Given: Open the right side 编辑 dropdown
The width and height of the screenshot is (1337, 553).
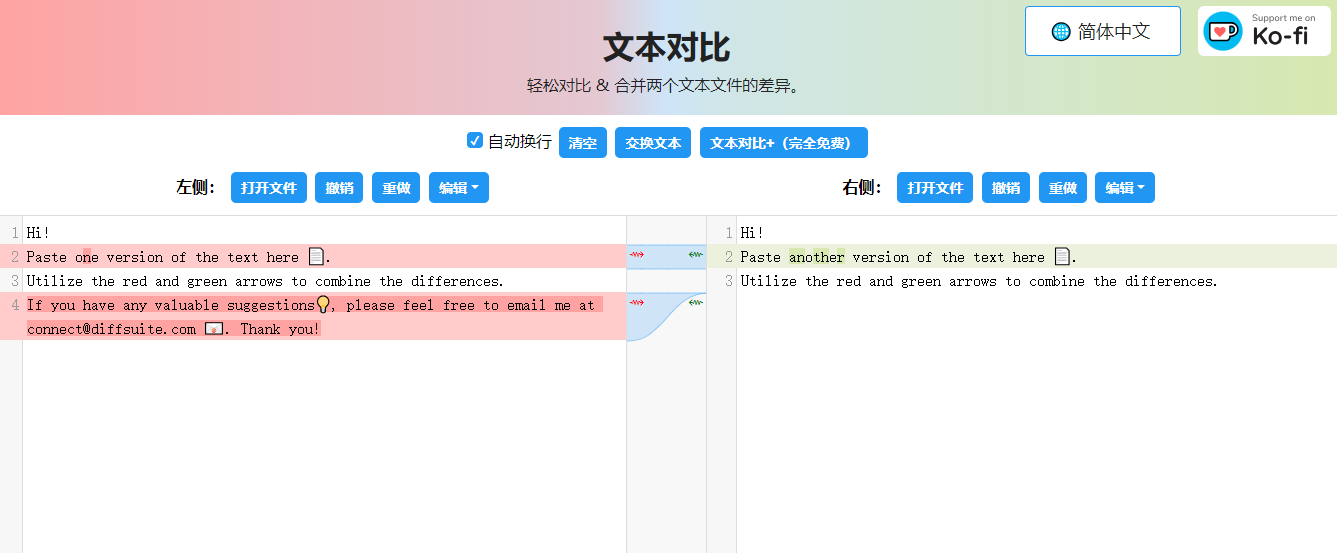Looking at the screenshot, I should [x=1125, y=188].
